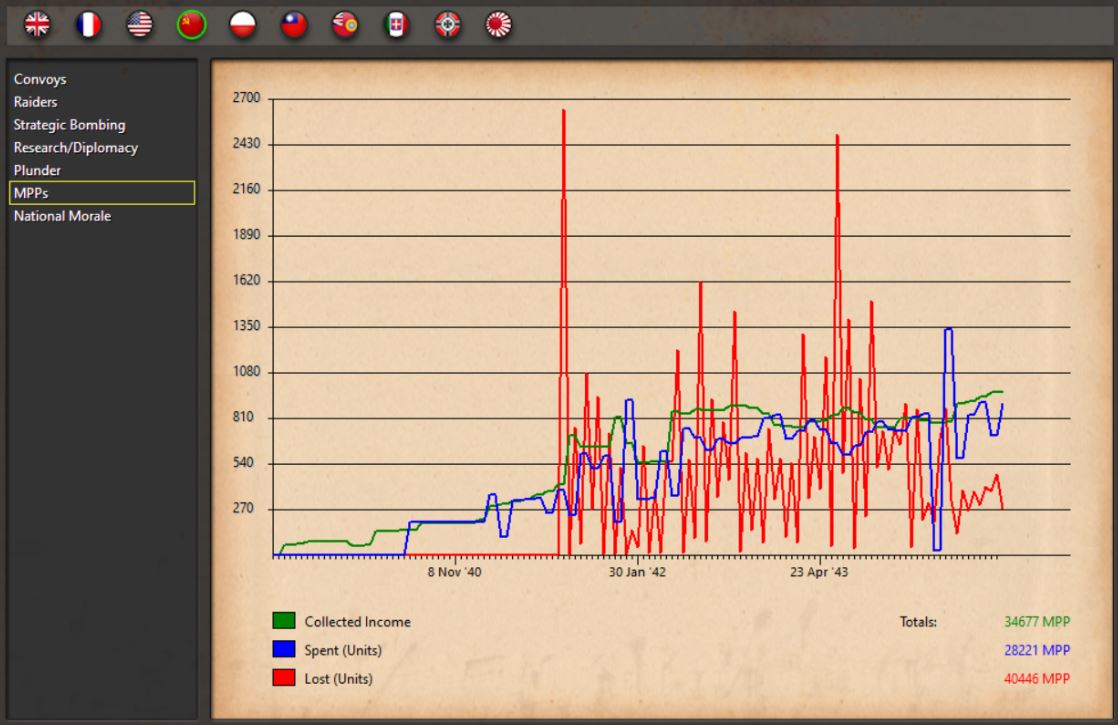Select the Poland flag icon
Image resolution: width=1118 pixels, height=725 pixels.
pos(242,24)
